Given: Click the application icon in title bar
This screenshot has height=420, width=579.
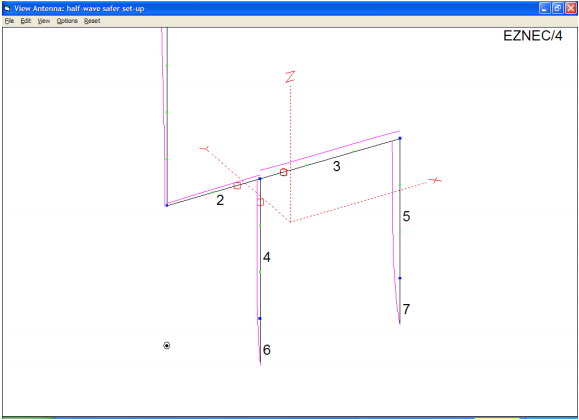Looking at the screenshot, I should coord(7,8).
